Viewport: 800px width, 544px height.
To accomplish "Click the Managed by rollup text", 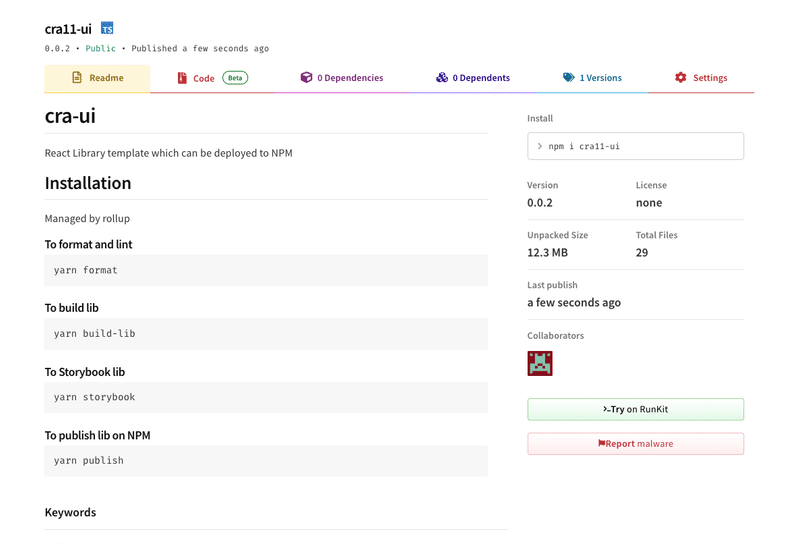I will (x=87, y=218).
